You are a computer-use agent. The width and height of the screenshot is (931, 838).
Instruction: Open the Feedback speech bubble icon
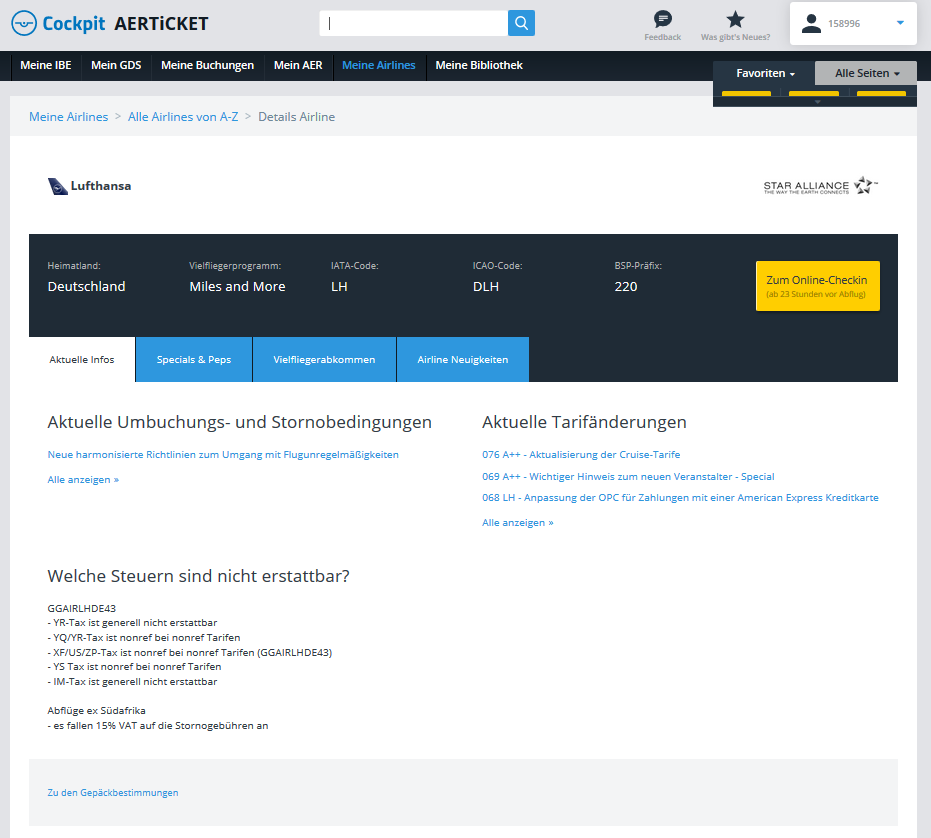662,19
